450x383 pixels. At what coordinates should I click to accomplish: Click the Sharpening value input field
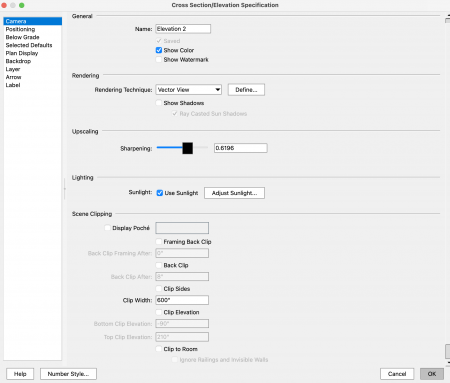(241, 148)
